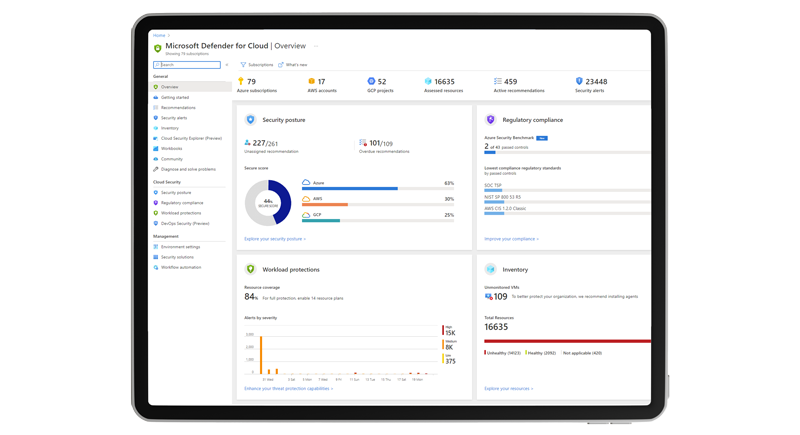Click the AWS secure score orange bar
This screenshot has width=800, height=435.
click(x=325, y=204)
